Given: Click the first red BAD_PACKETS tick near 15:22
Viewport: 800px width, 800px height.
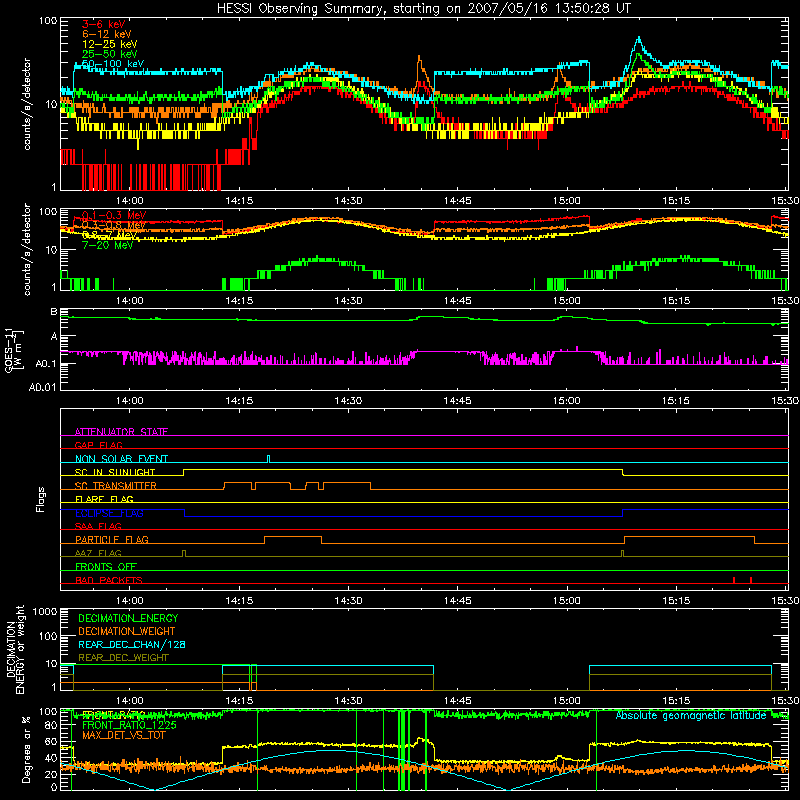Looking at the screenshot, I should point(734,580).
